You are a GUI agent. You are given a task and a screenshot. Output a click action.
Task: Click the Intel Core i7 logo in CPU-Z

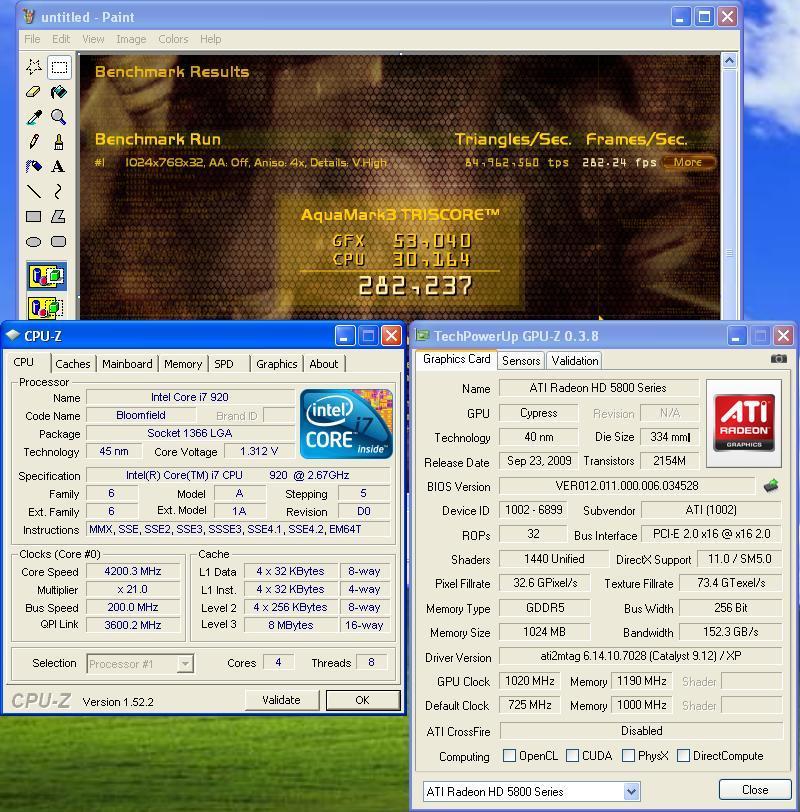[346, 424]
